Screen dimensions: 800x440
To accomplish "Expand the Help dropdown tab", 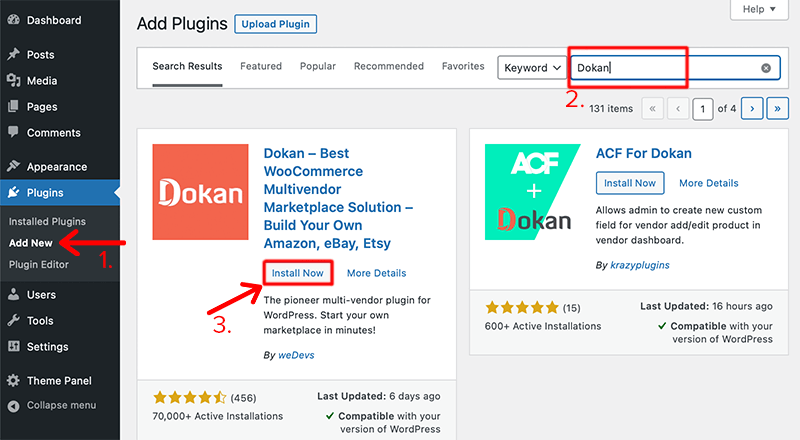I will coord(759,10).
